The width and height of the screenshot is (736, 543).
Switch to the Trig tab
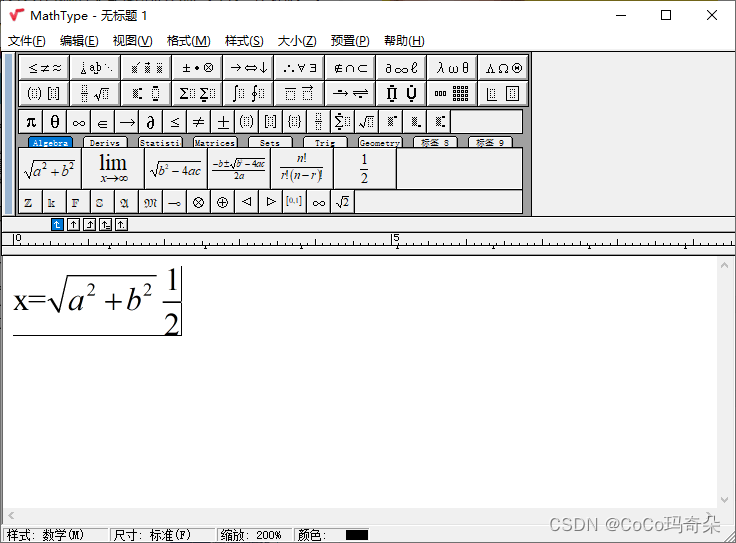(325, 142)
